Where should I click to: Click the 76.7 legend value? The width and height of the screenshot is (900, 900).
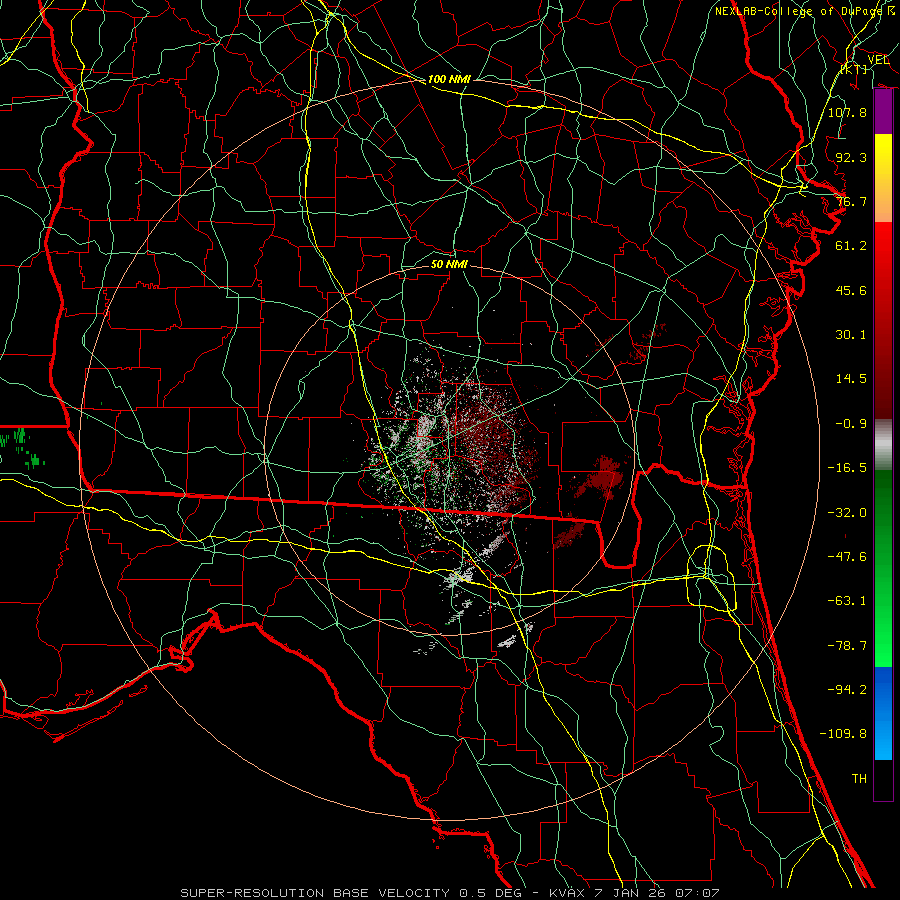(851, 201)
